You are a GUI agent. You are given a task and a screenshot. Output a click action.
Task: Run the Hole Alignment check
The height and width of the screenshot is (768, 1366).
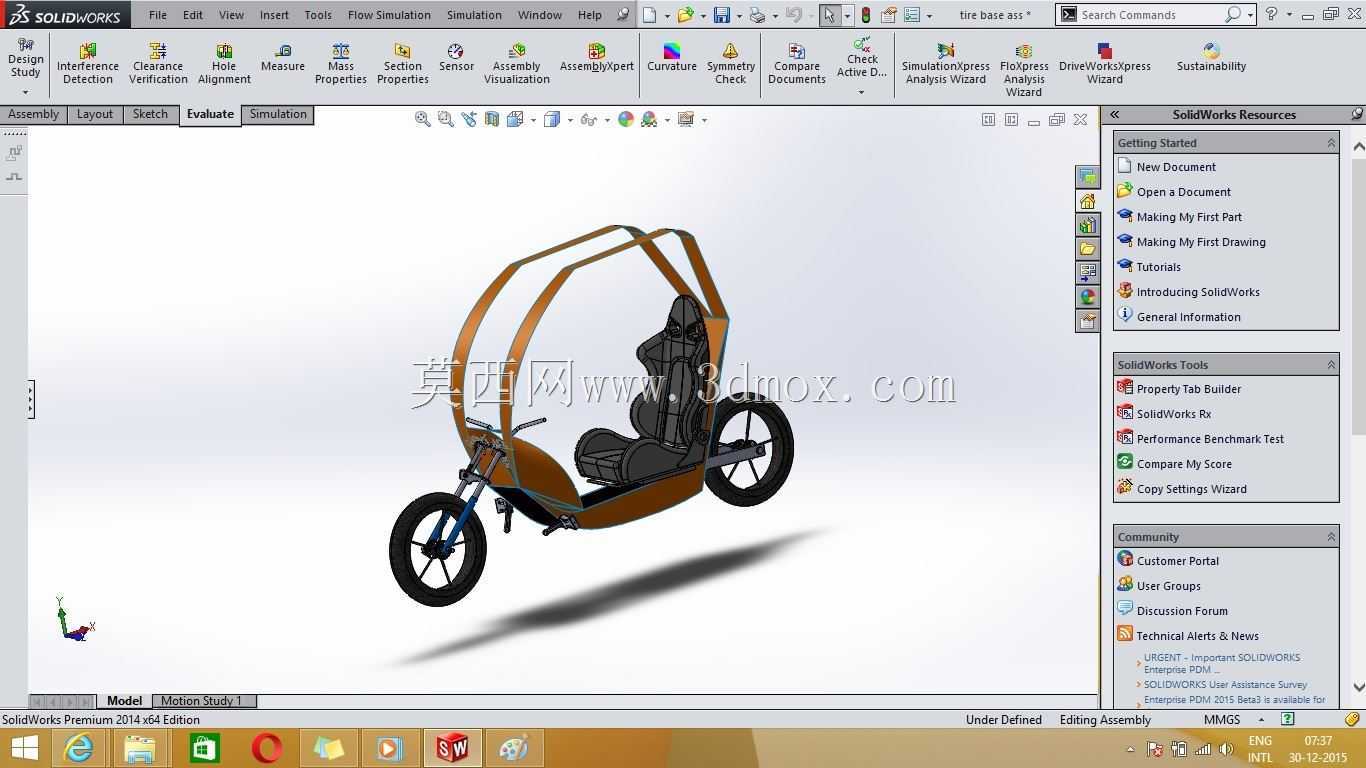click(224, 64)
